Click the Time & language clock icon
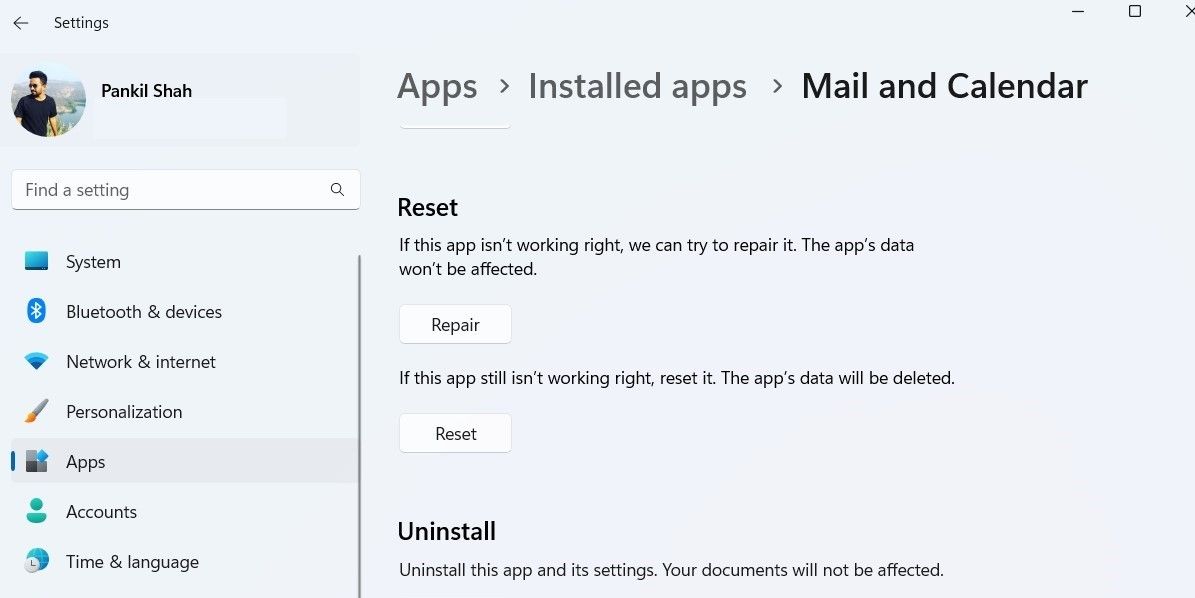This screenshot has height=598, width=1195. click(36, 561)
